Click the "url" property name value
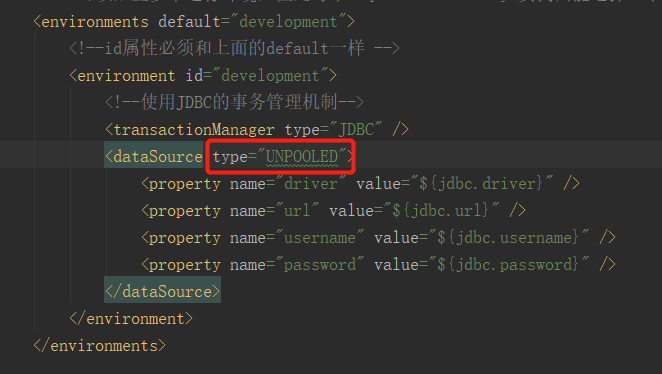Screen dimensions: 662x374 (x=297, y=211)
